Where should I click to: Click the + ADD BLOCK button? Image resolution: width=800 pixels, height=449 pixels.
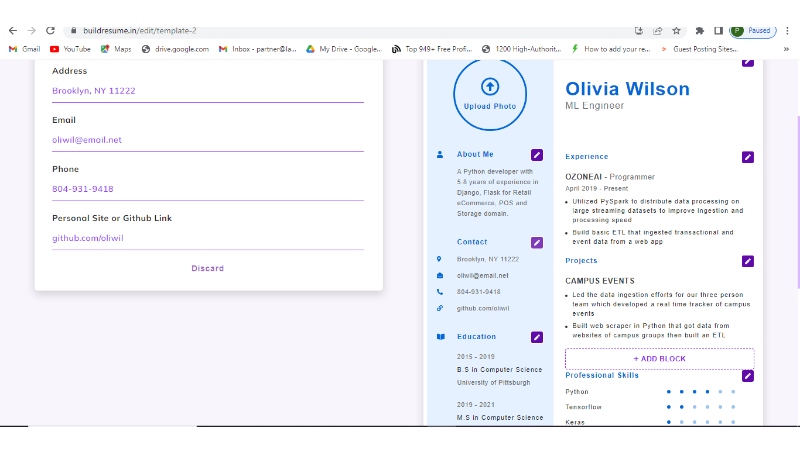click(x=659, y=358)
